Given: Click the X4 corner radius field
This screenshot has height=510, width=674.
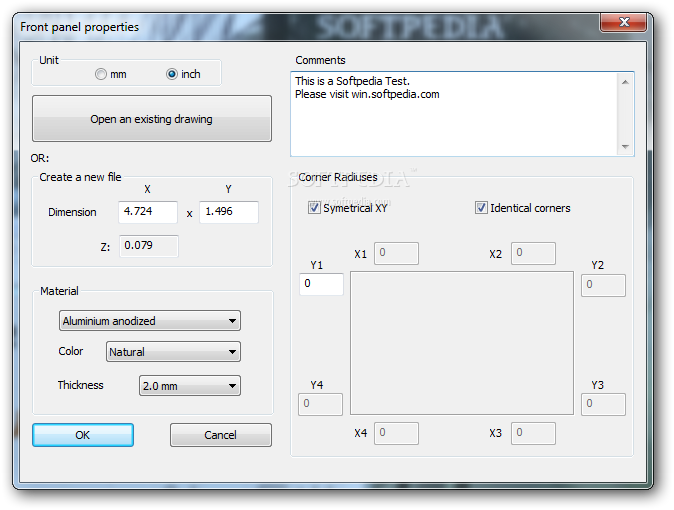Looking at the screenshot, I should (396, 433).
